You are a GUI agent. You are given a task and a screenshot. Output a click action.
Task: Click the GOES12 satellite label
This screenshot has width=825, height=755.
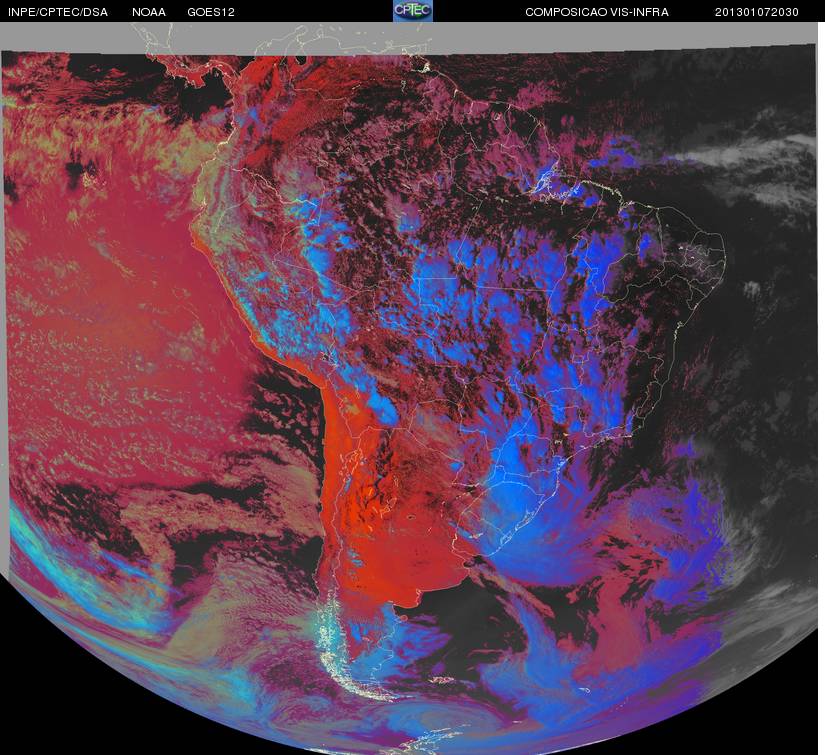[211, 12]
